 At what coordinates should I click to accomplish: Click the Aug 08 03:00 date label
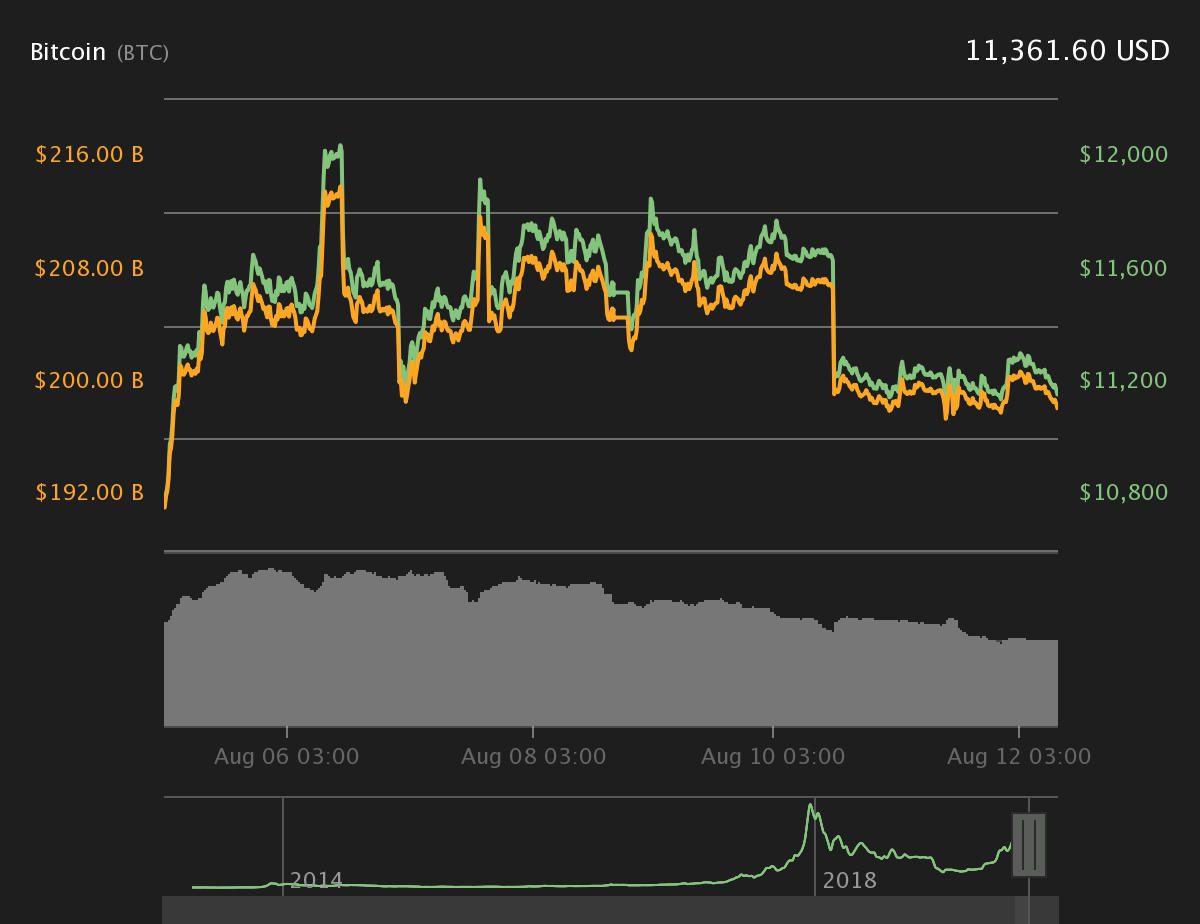click(x=533, y=757)
